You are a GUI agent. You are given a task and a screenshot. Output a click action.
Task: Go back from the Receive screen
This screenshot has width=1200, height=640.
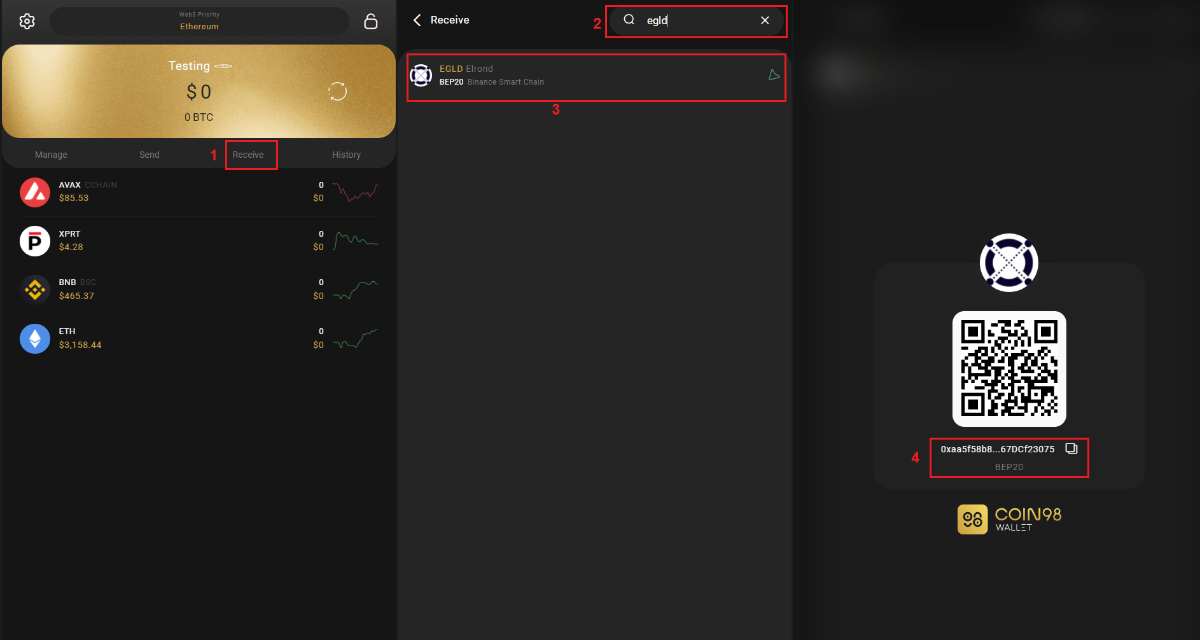tap(417, 20)
